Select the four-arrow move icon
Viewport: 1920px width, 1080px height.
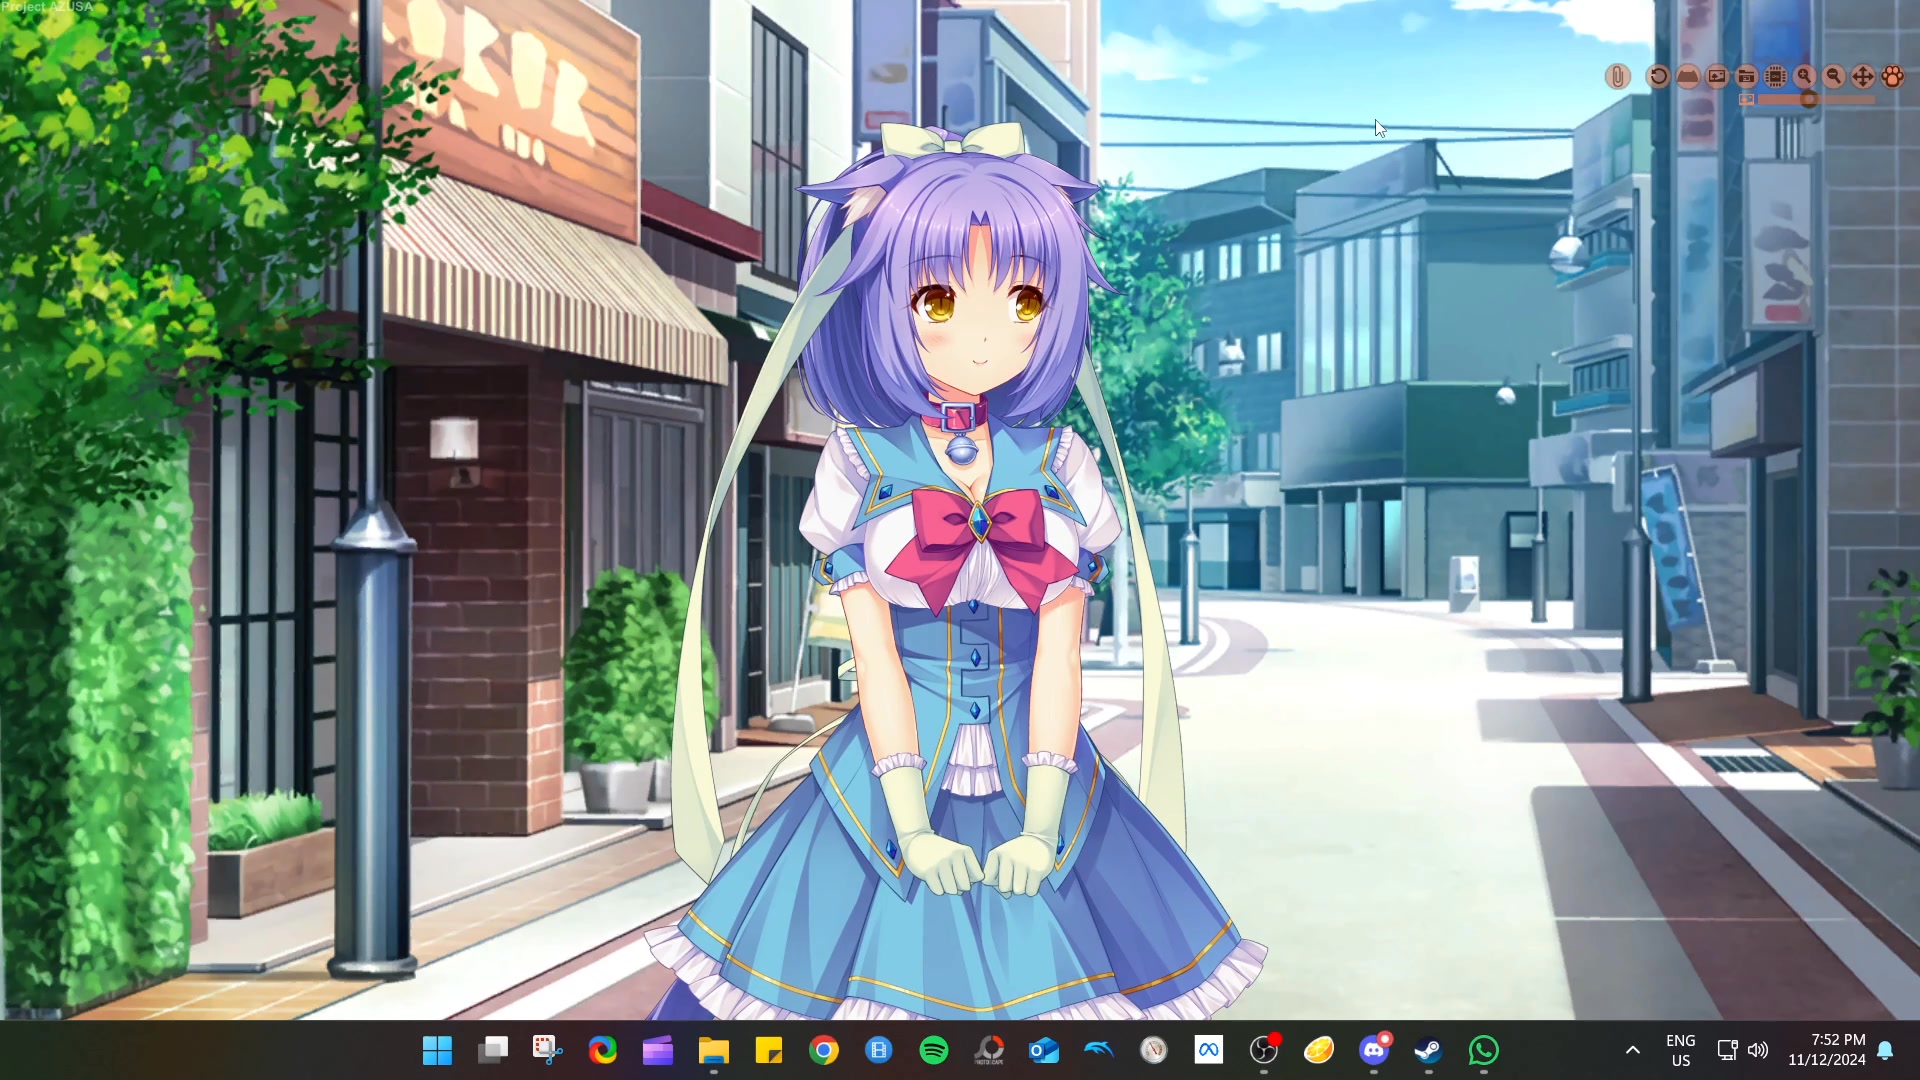(x=1863, y=77)
